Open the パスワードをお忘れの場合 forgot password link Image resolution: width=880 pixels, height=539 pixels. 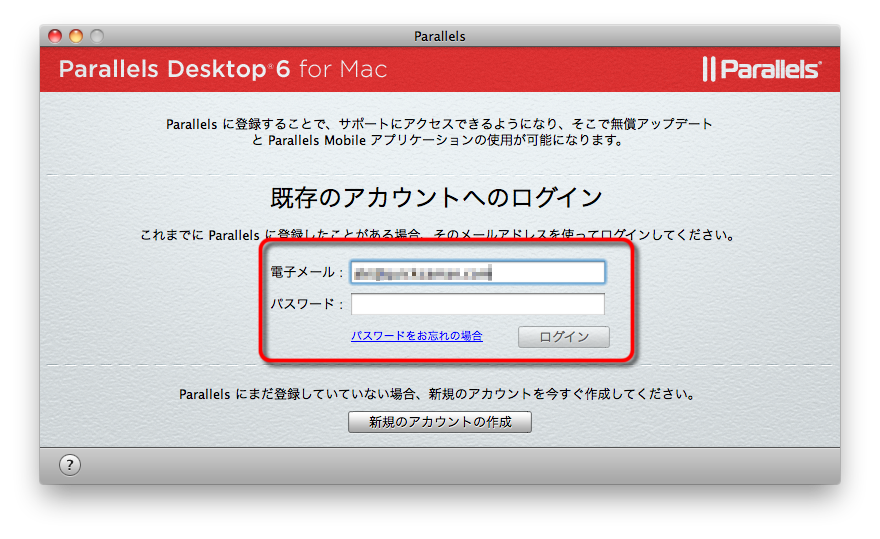coord(416,336)
